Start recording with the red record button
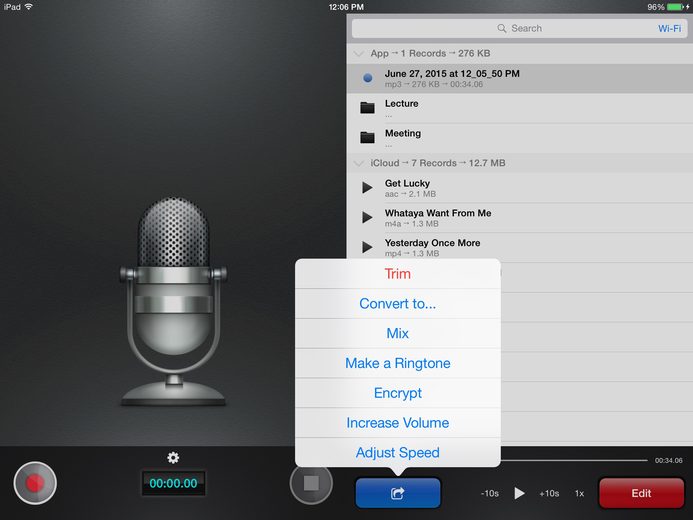The width and height of the screenshot is (693, 520). (35, 483)
